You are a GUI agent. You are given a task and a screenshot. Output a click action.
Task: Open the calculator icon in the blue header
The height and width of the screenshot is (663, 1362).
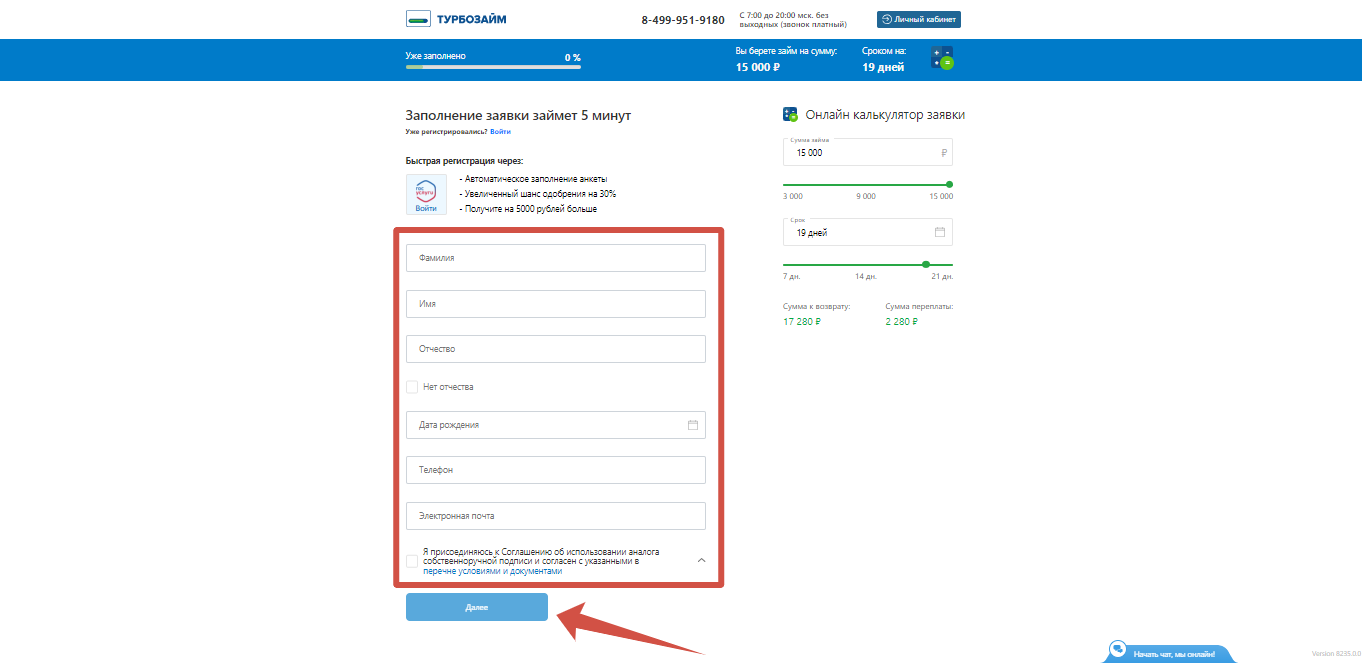(941, 58)
